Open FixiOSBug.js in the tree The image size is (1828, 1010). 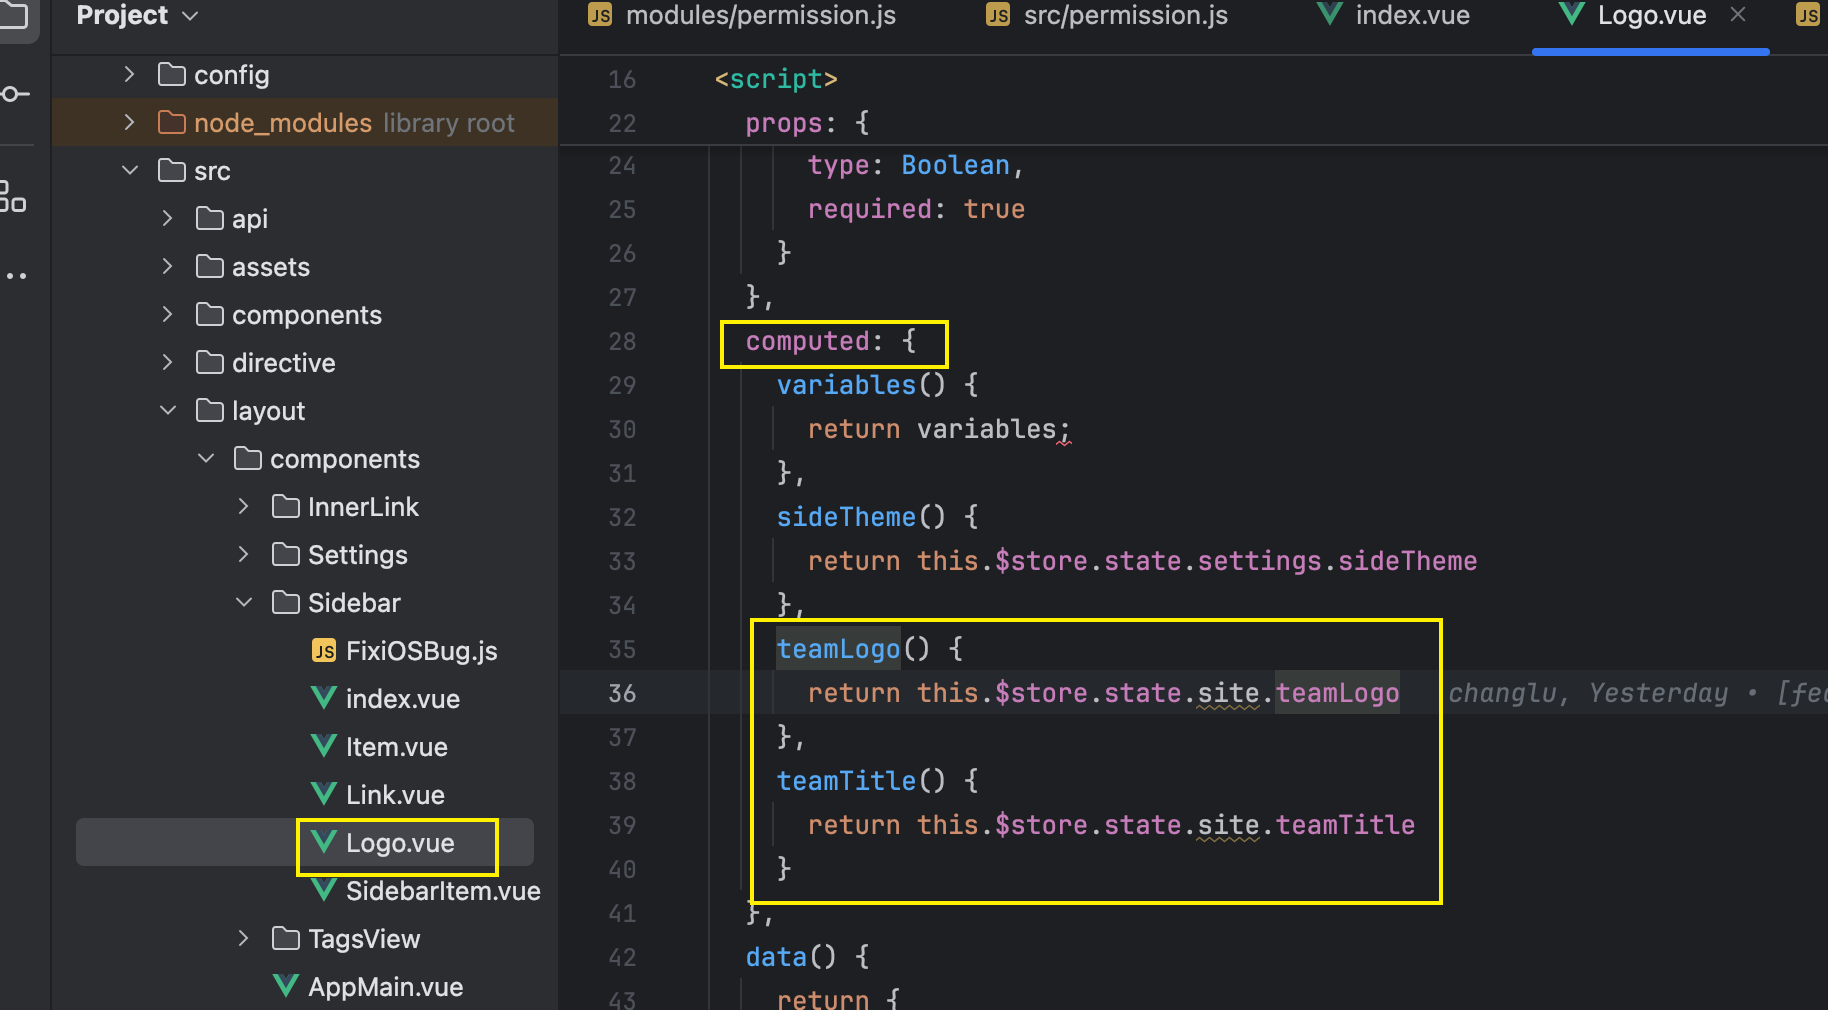point(421,651)
